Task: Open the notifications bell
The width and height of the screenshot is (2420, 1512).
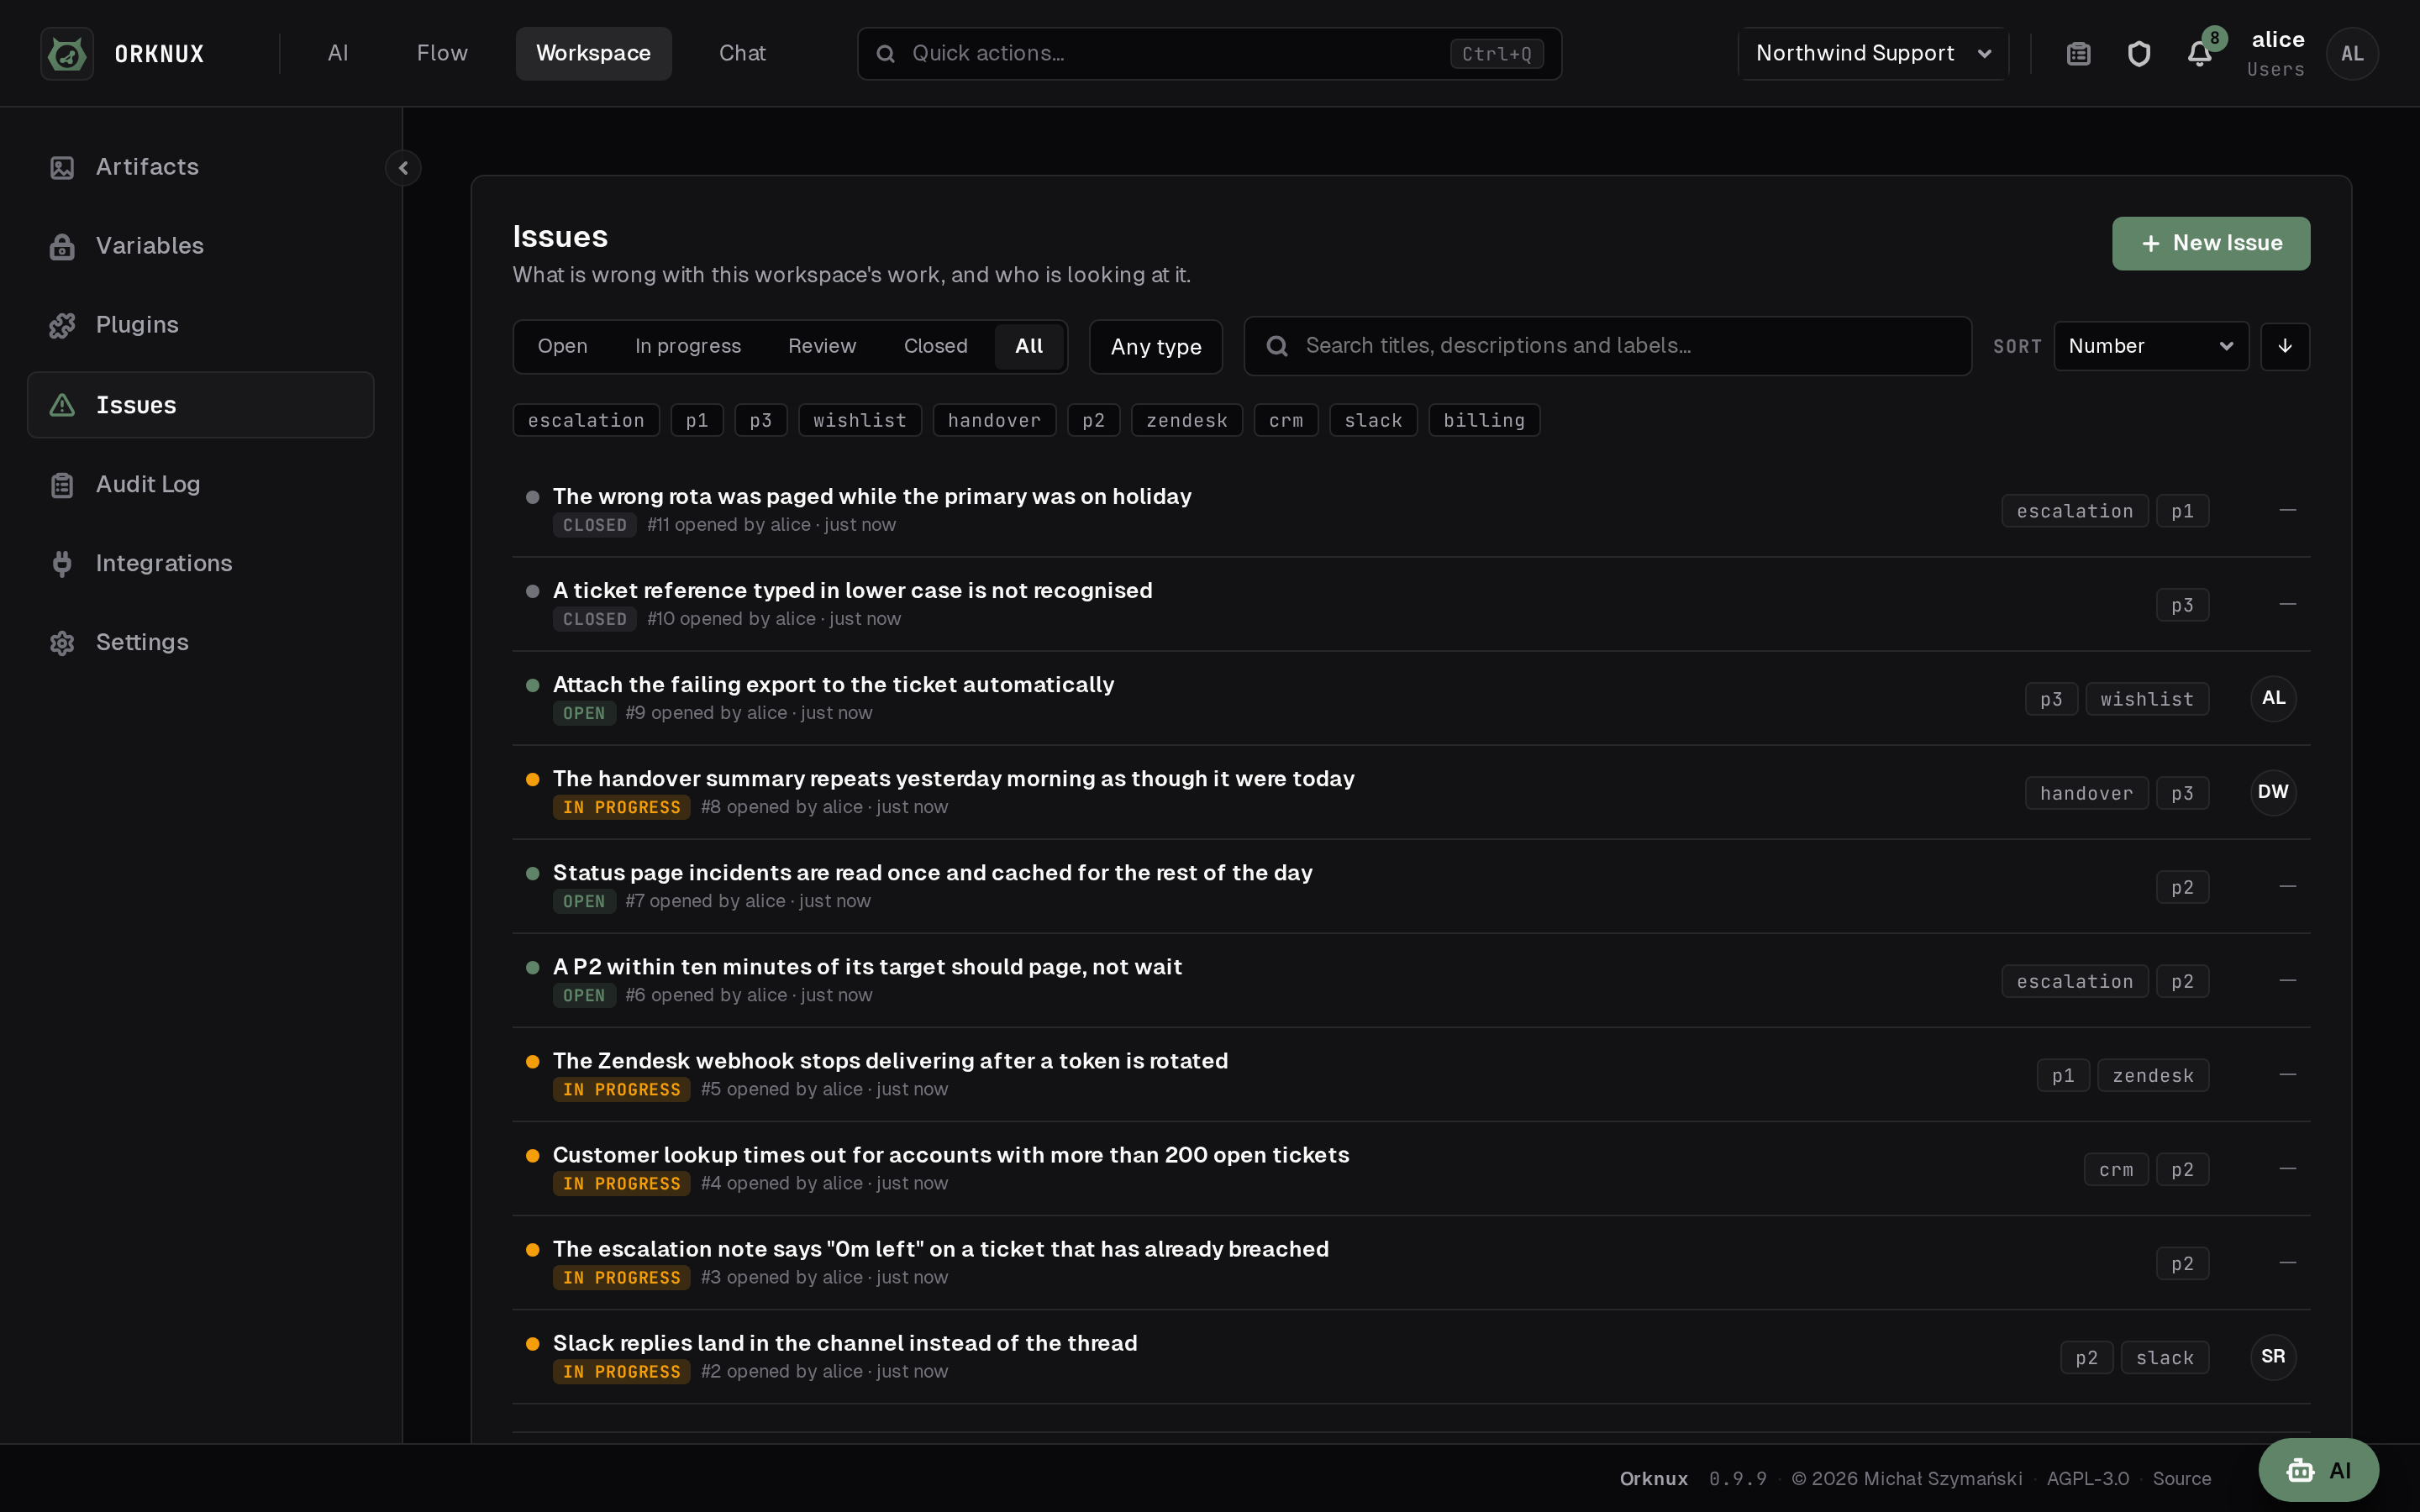Action: point(2199,53)
